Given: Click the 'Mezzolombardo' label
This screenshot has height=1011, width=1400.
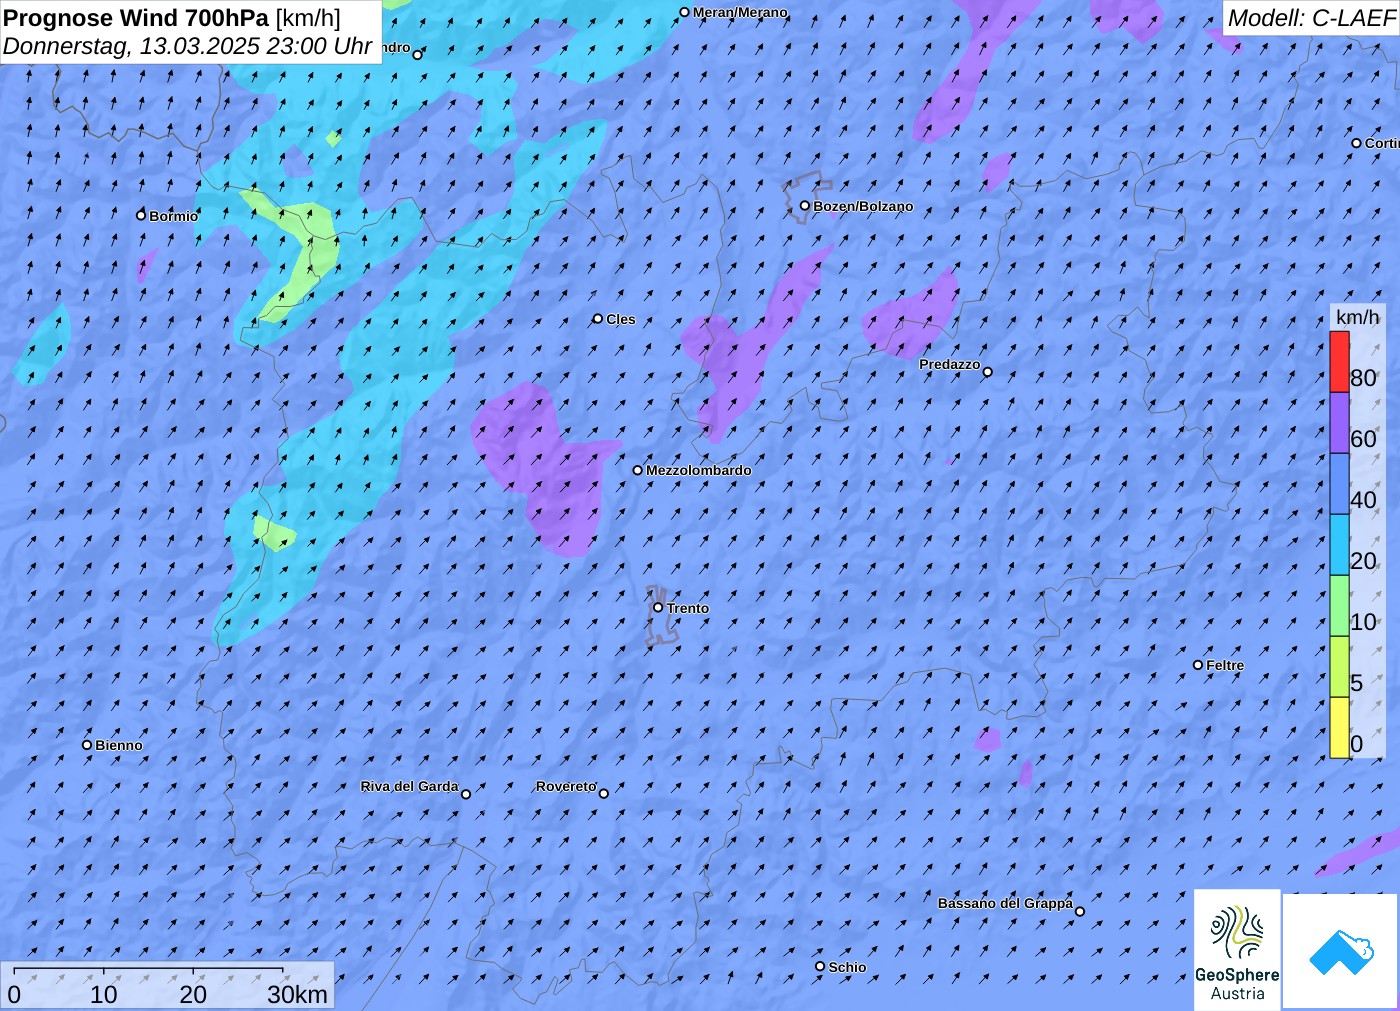Looking at the screenshot, I should pos(698,470).
